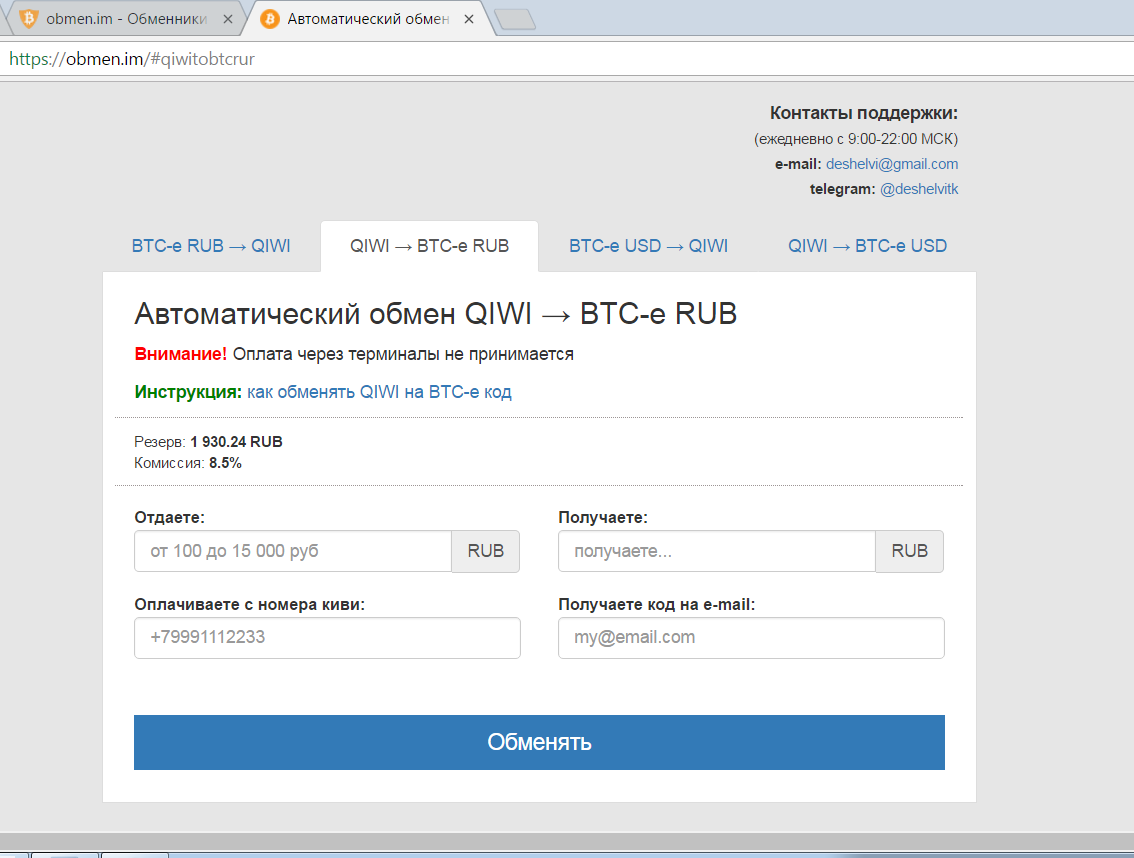Open the QIWI → BTC-e USD tab
Viewport: 1134px width, 858px height.
867,246
